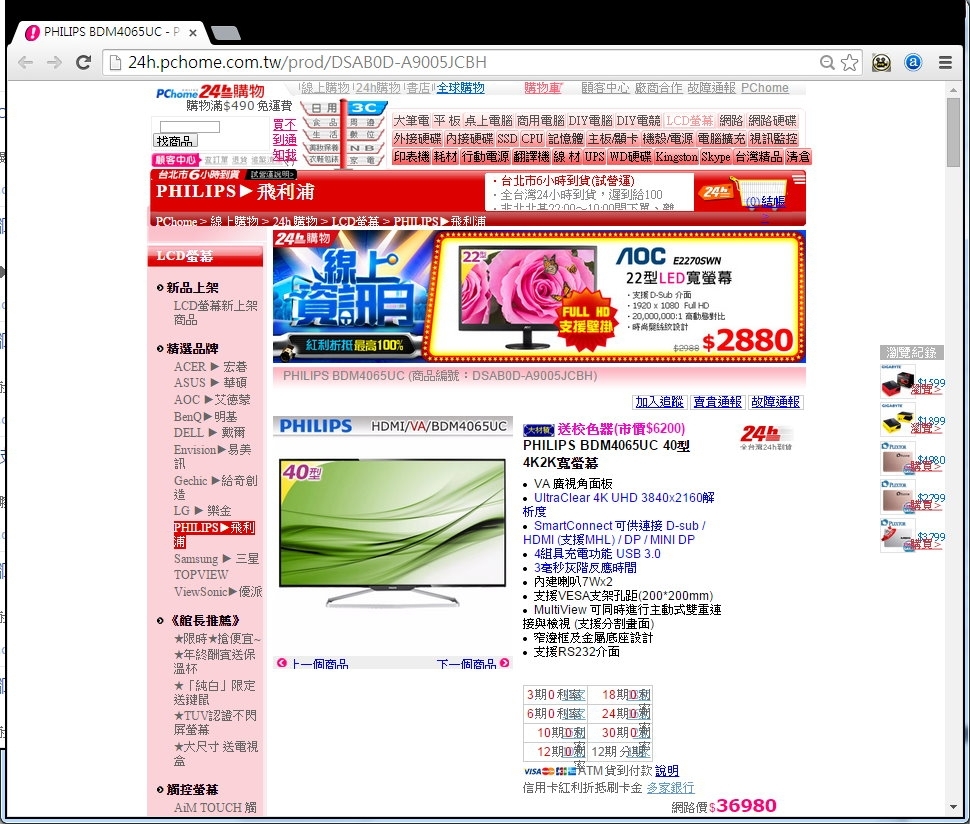Click the 24h delivery logo beside product title
This screenshot has height=824, width=970.
click(x=766, y=437)
